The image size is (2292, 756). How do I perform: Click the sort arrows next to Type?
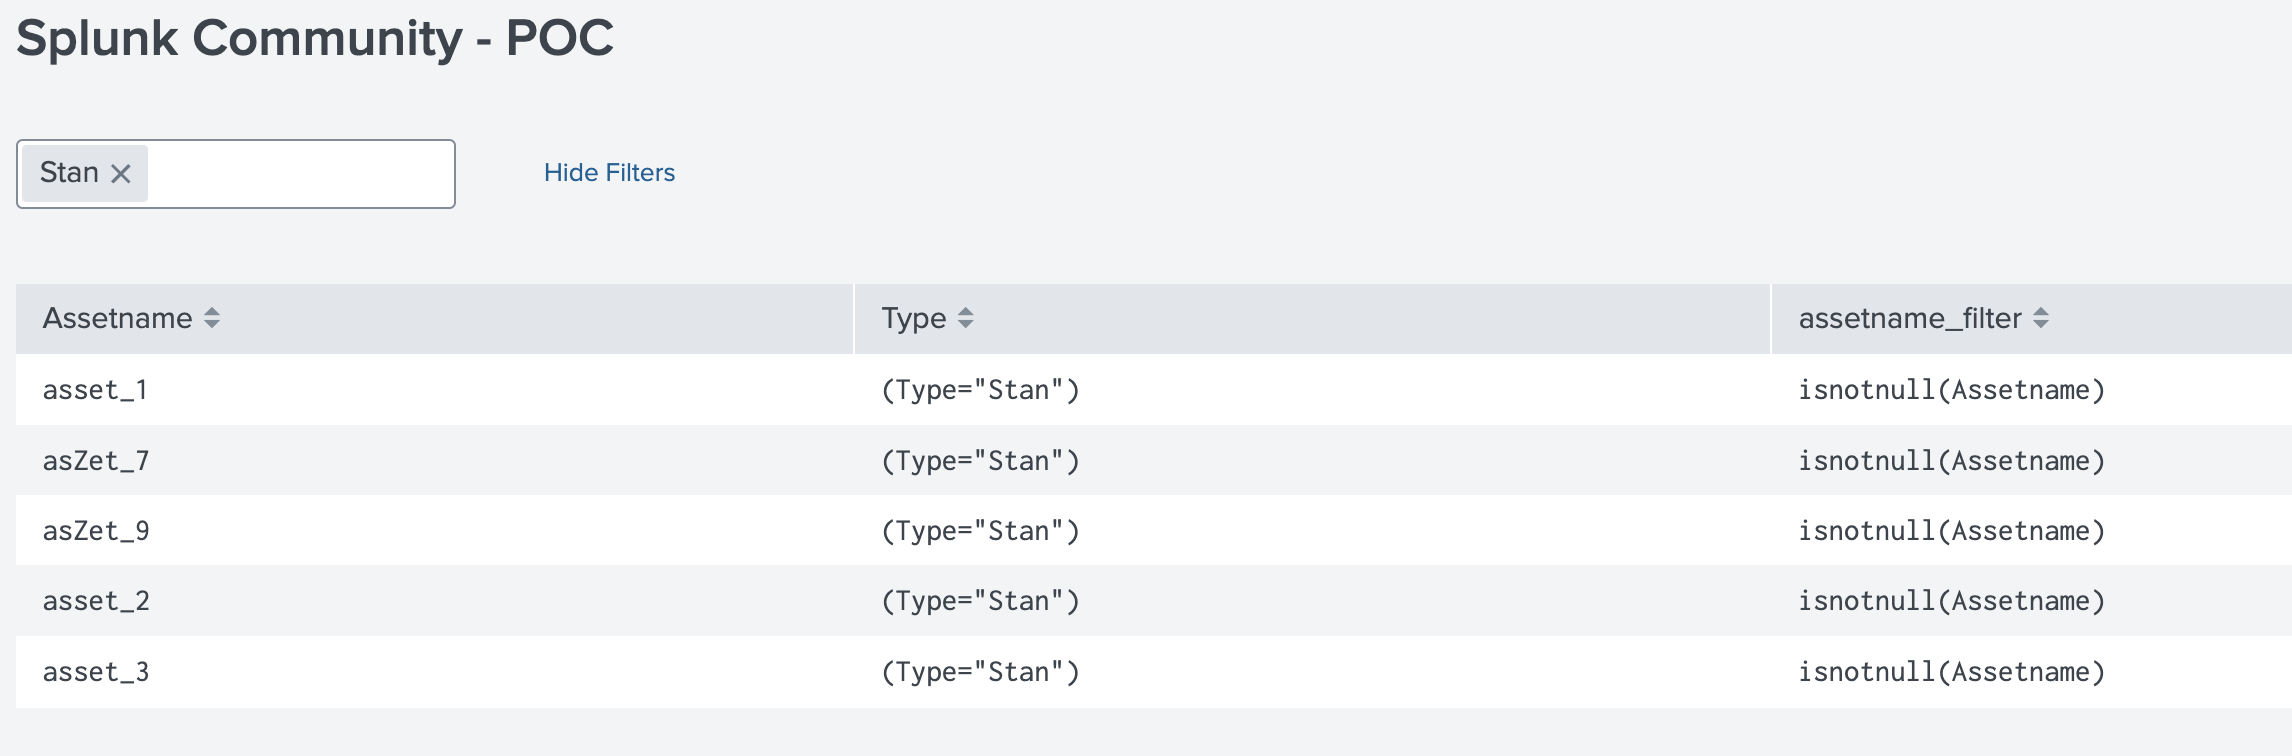click(965, 318)
